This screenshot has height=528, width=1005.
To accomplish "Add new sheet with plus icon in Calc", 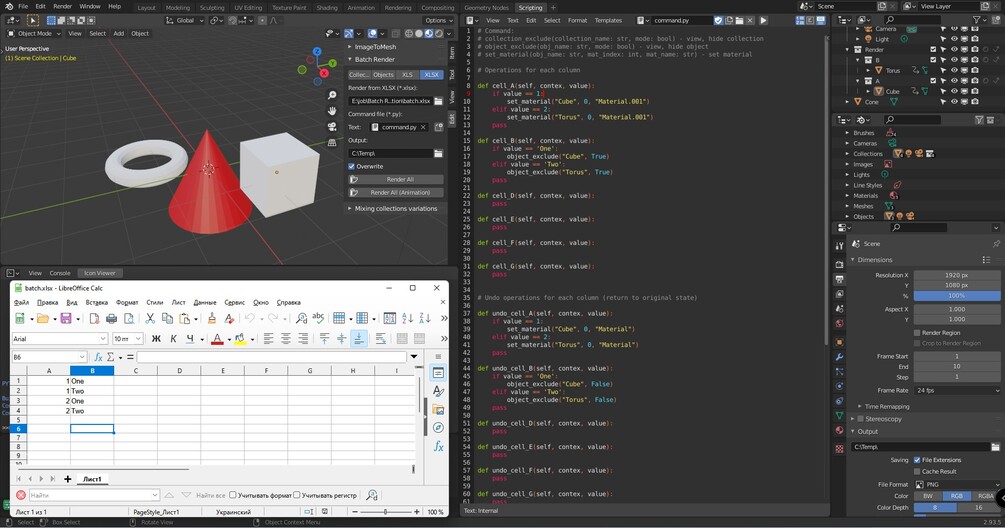I will click(x=67, y=479).
